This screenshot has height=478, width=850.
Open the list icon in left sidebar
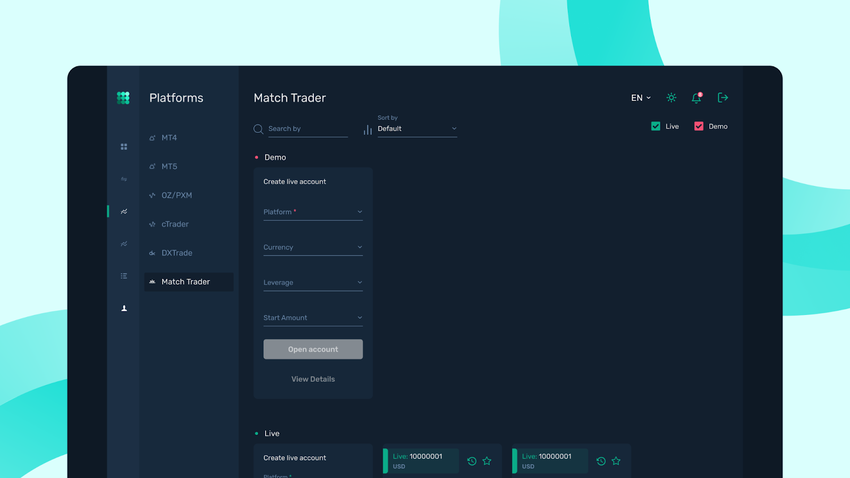(x=124, y=276)
